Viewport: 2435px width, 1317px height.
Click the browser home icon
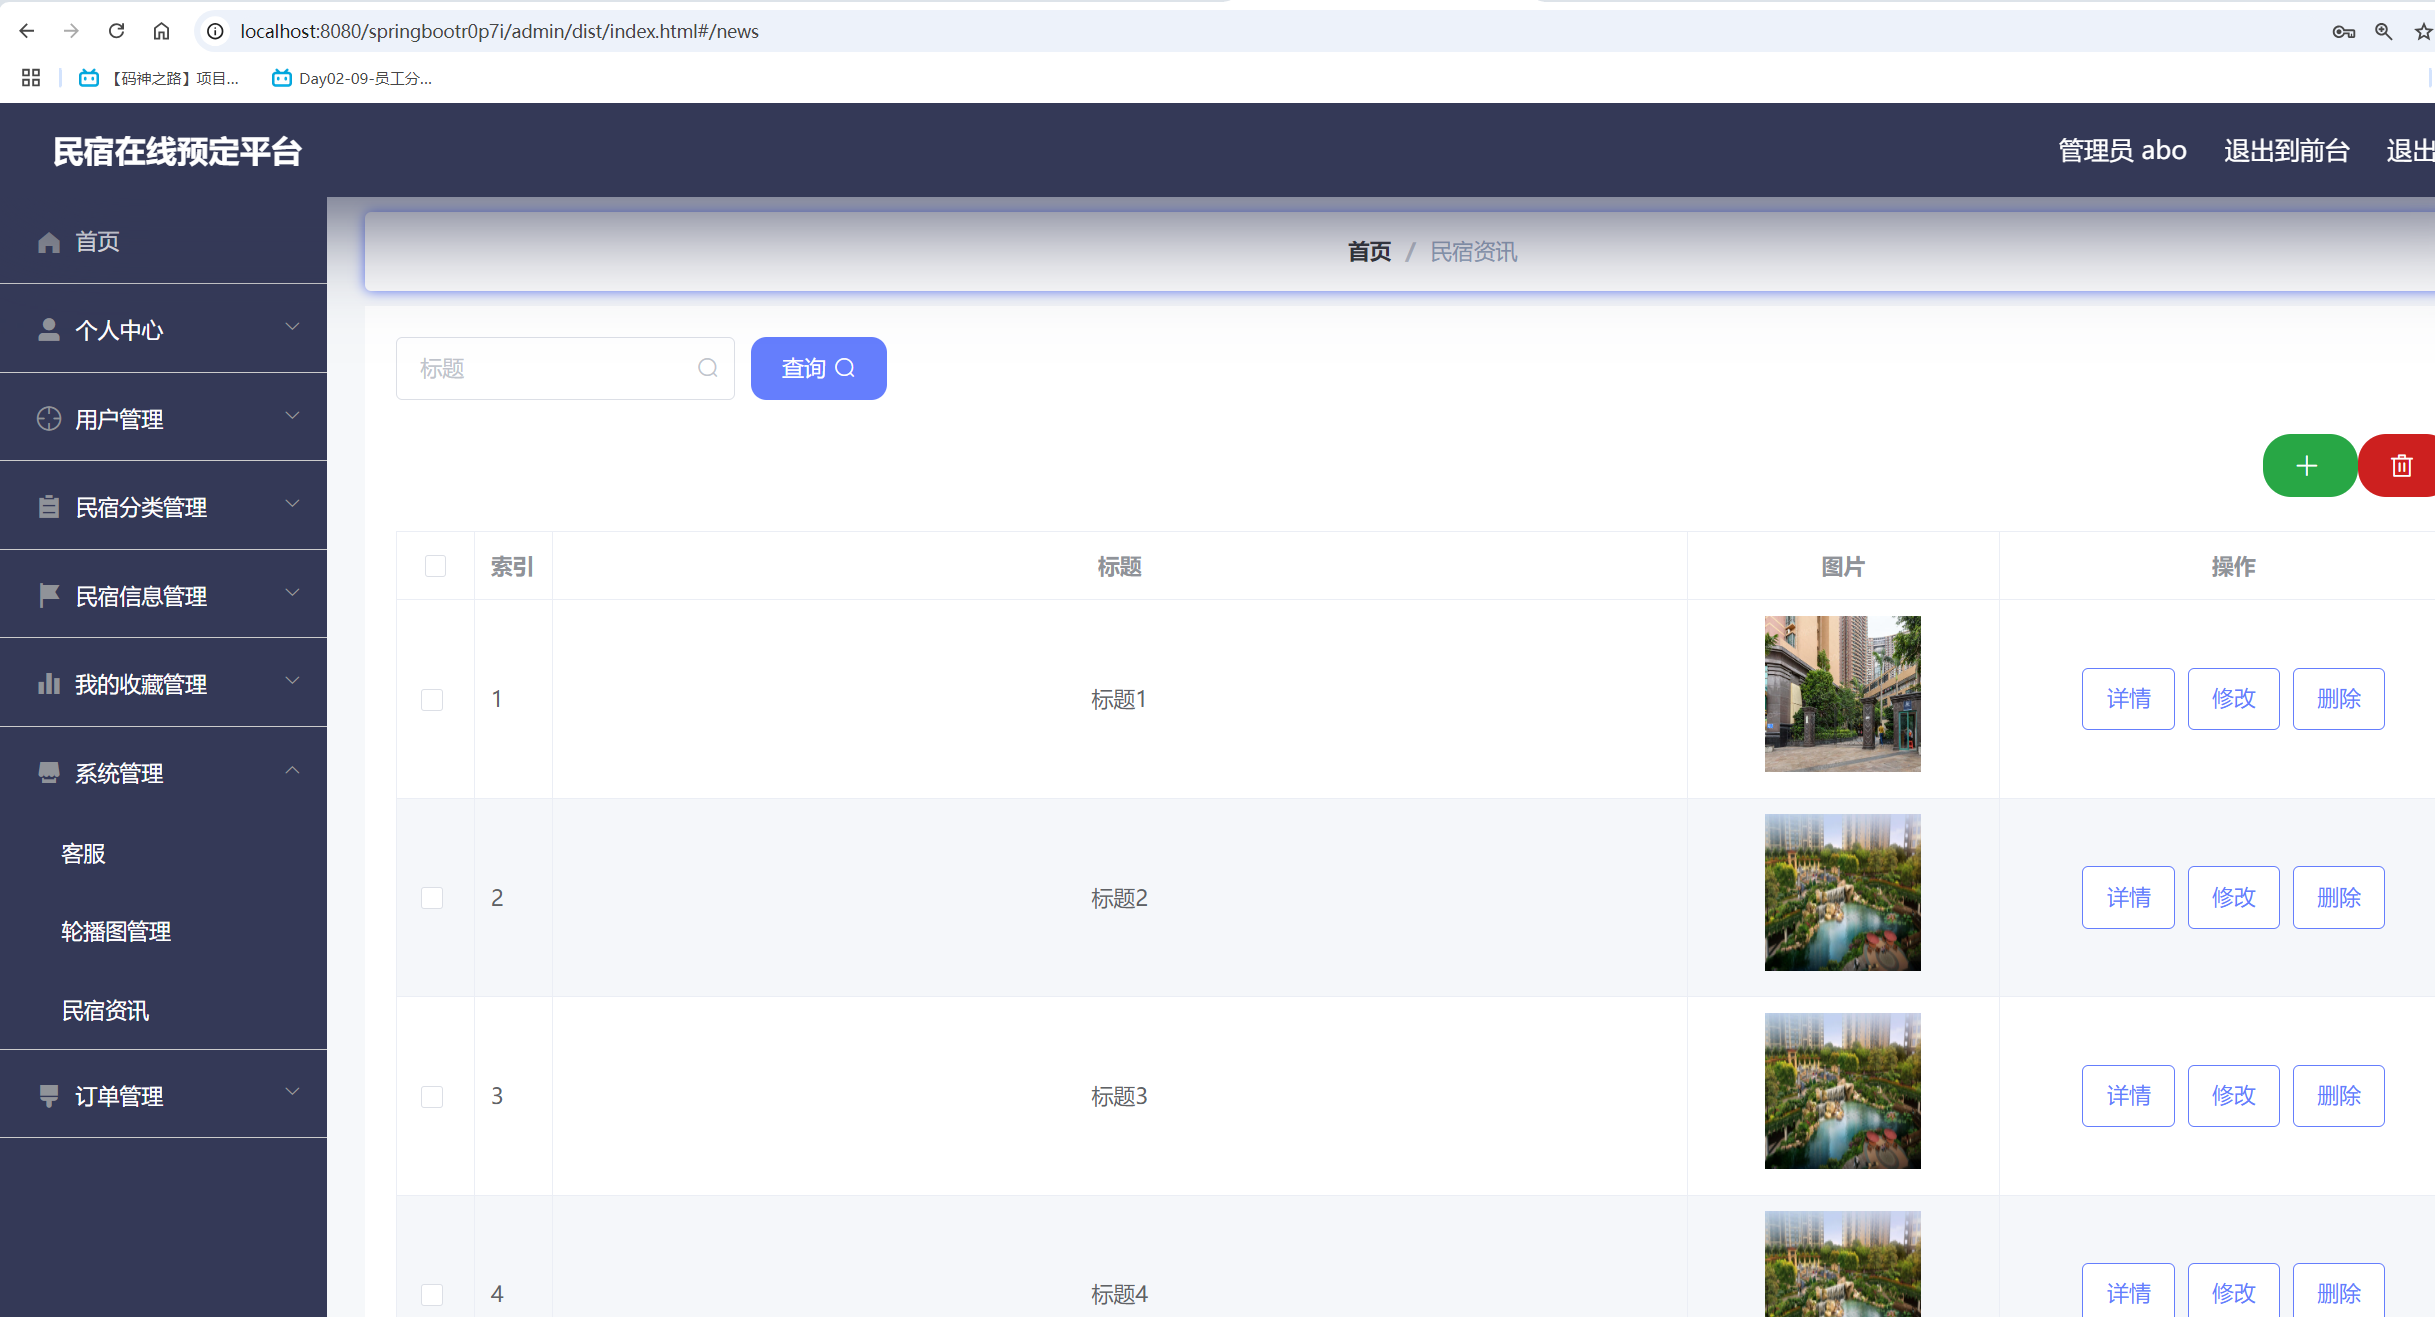[161, 31]
